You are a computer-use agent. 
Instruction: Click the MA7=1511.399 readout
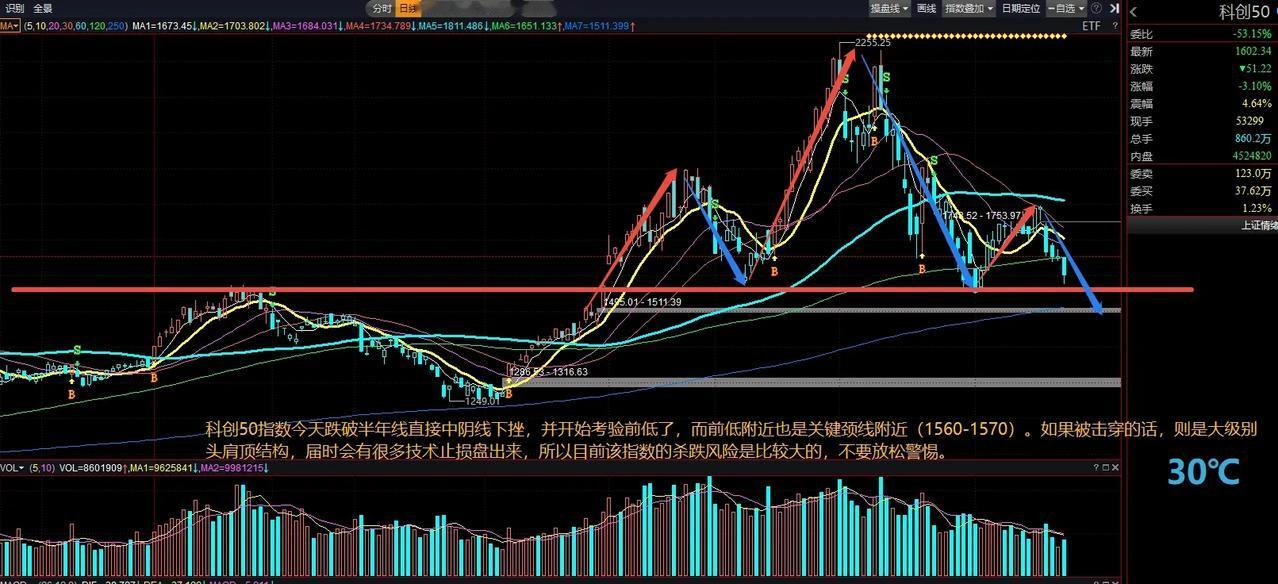point(596,25)
